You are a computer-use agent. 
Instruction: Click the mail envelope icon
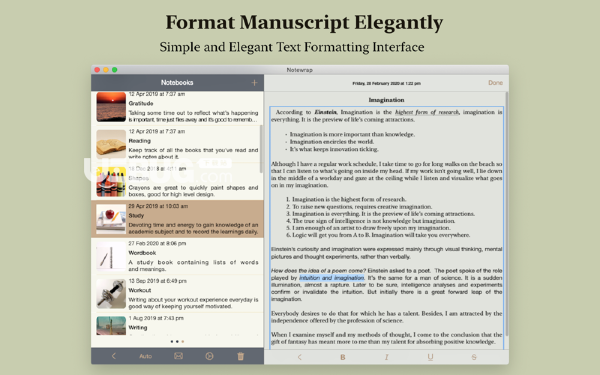pyautogui.click(x=178, y=356)
